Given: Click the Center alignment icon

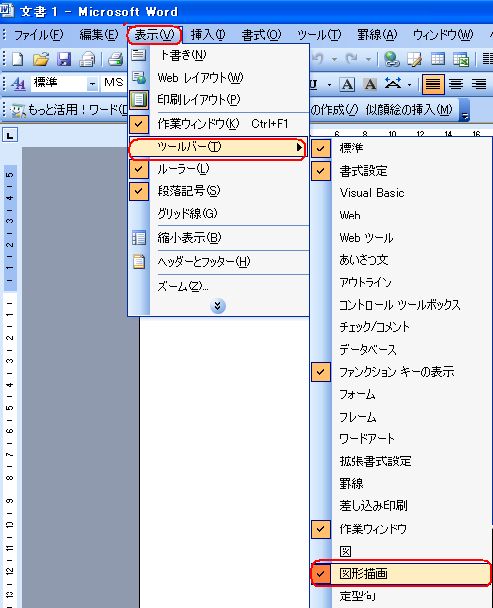Looking at the screenshot, I should [x=456, y=84].
